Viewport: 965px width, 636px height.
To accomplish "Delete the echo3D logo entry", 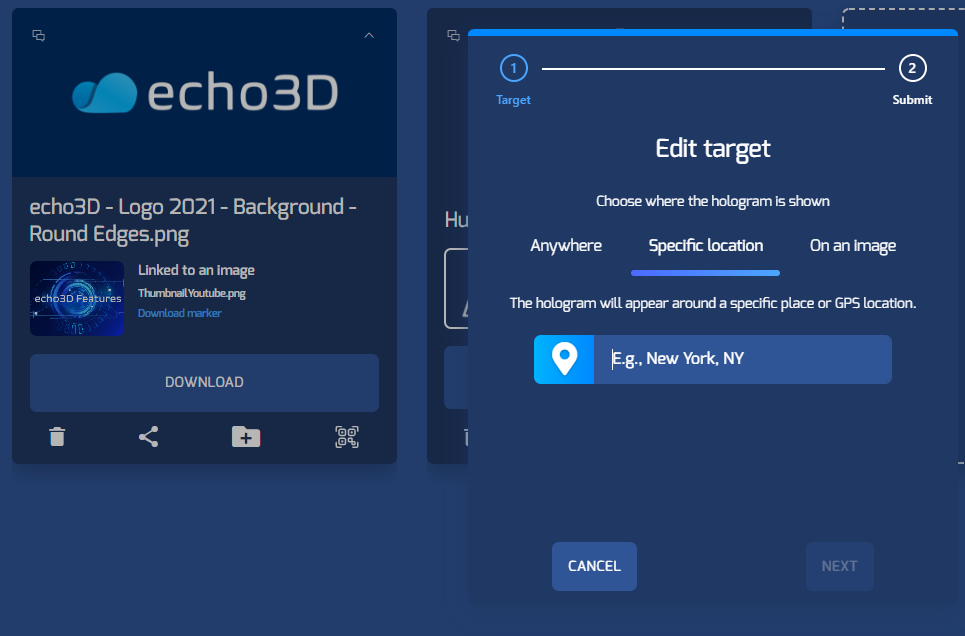I will click(x=57, y=436).
